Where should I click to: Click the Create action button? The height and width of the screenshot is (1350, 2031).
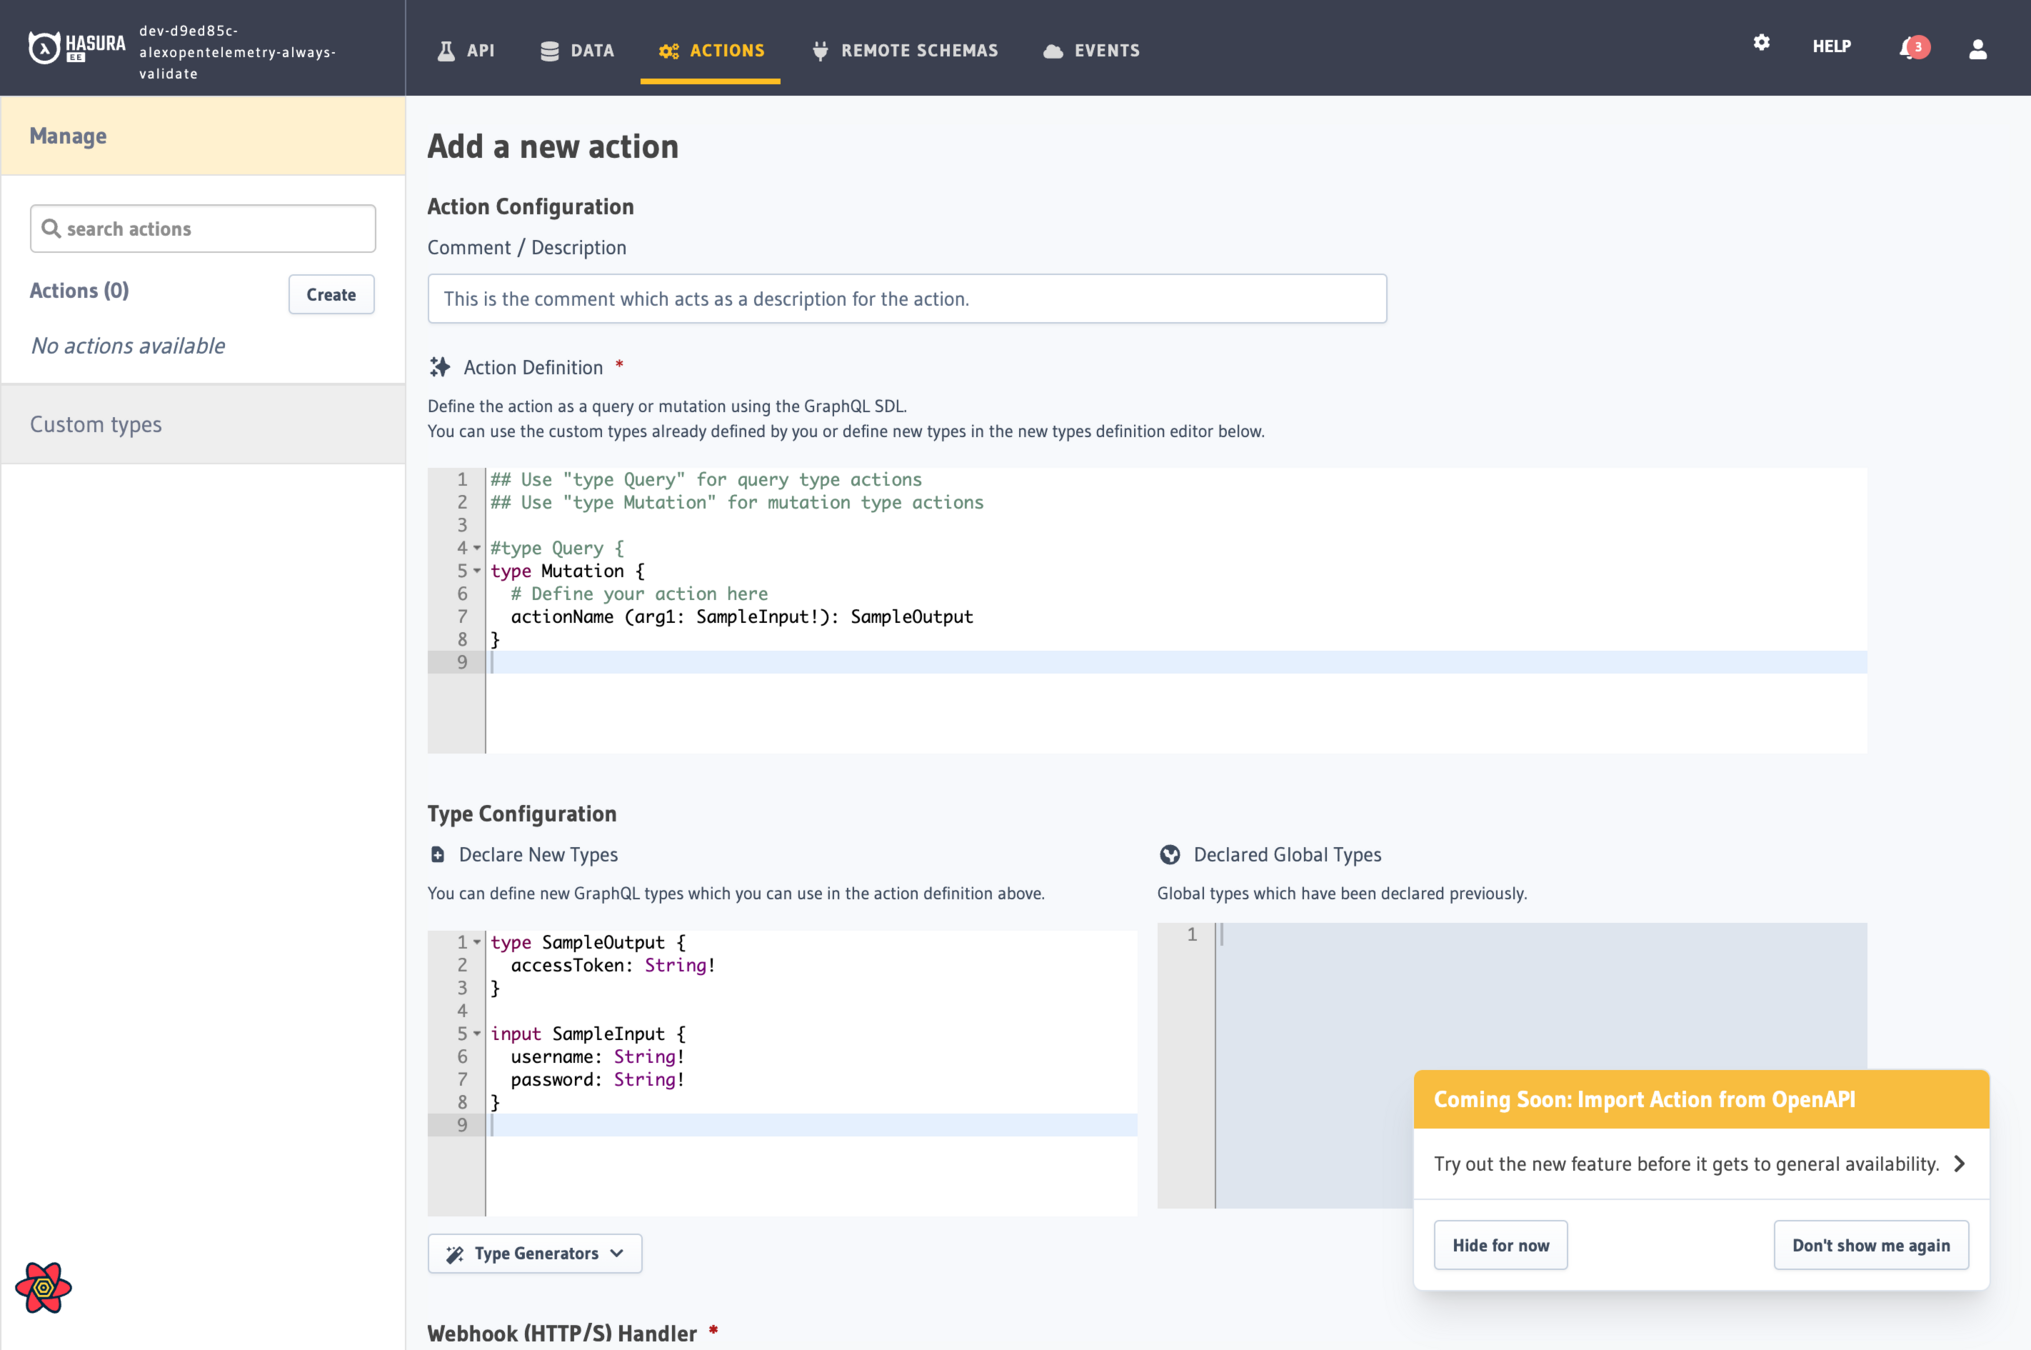pos(331,294)
